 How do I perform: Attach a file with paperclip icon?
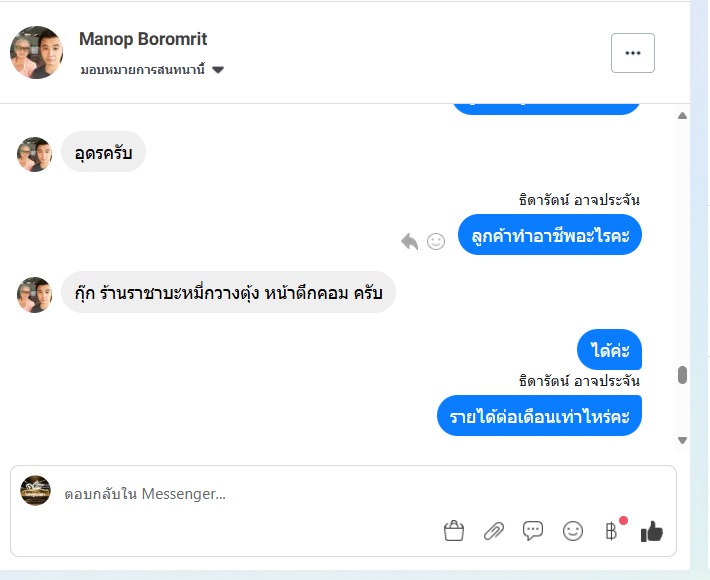[x=493, y=531]
